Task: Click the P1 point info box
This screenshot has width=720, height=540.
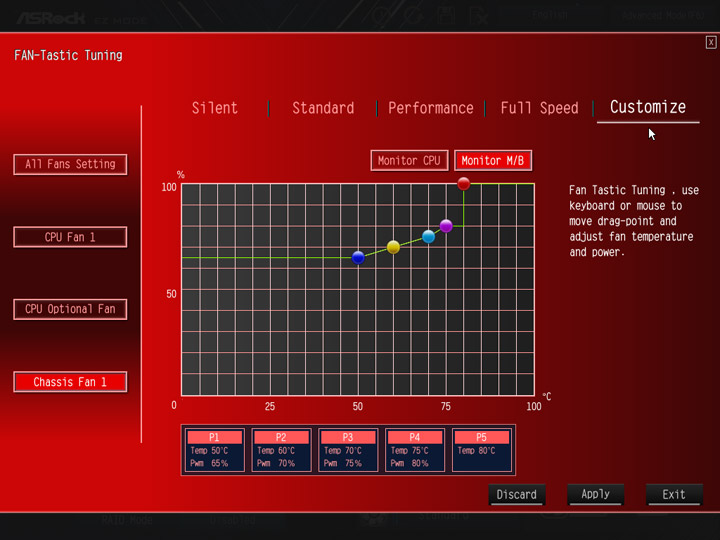Action: 214,450
